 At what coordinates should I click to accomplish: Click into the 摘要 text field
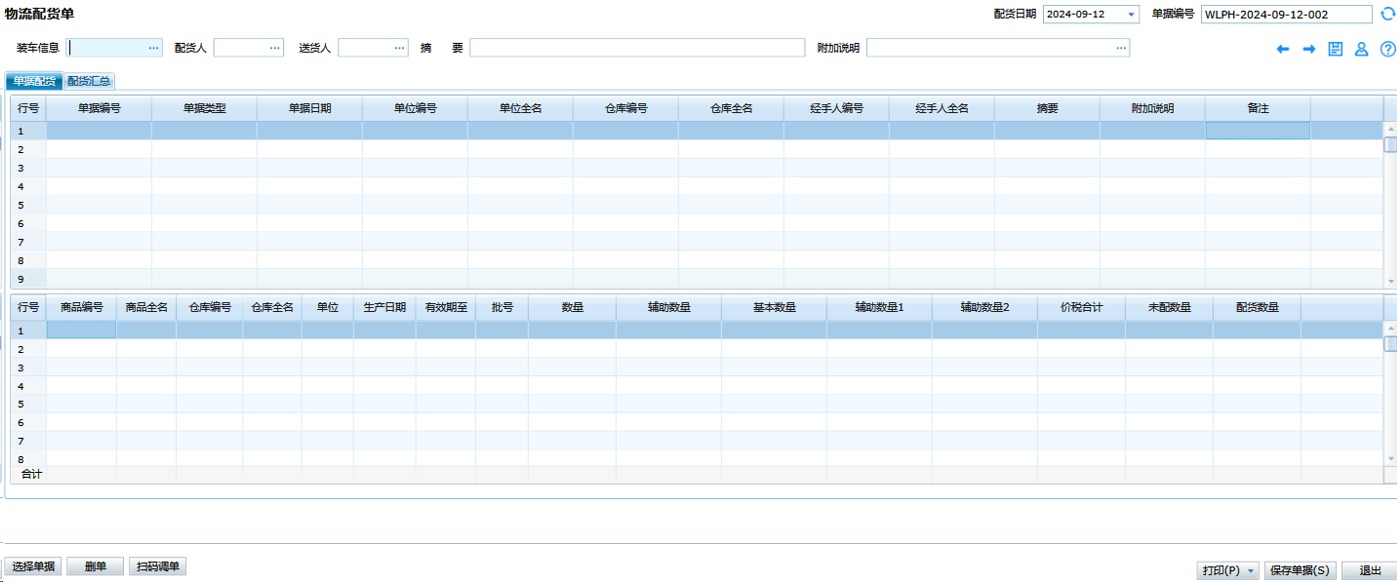tap(636, 48)
